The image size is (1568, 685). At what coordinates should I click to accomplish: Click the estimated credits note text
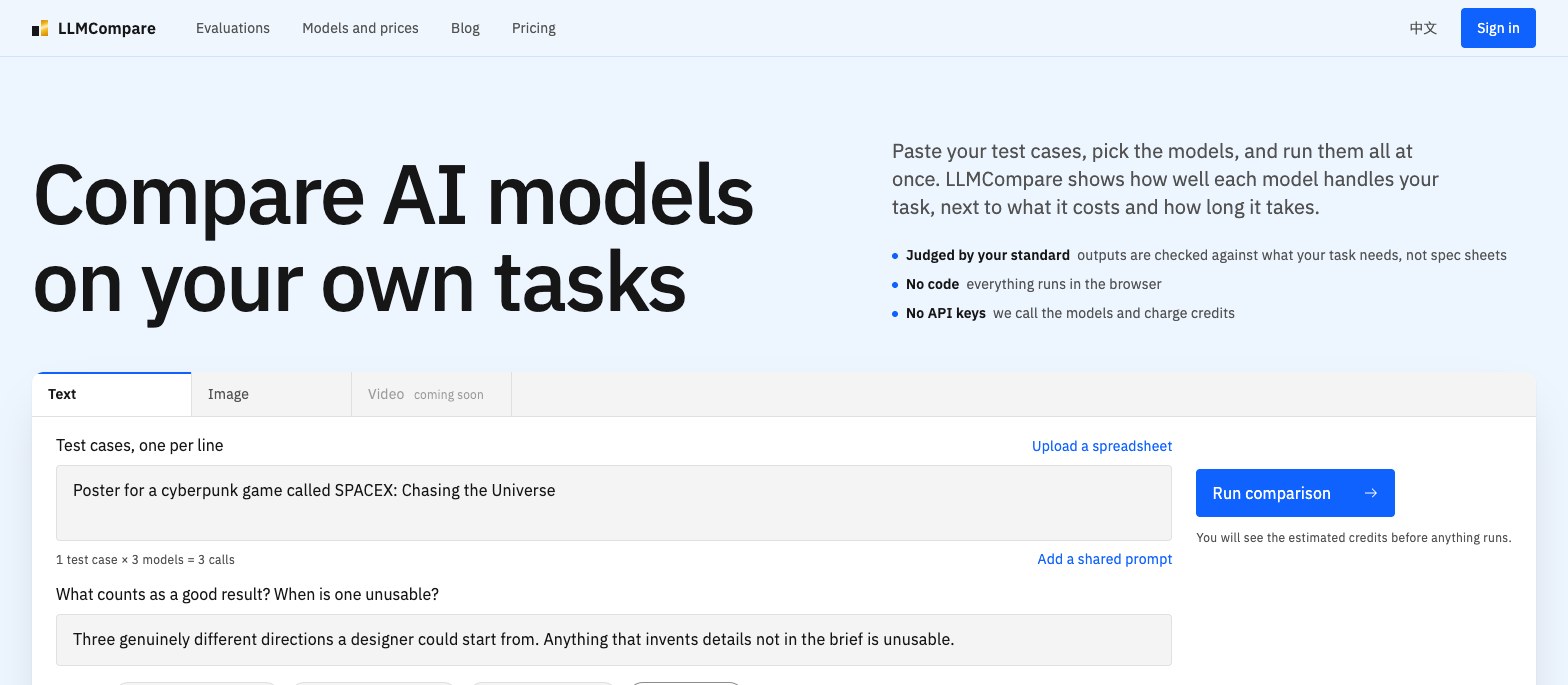click(1354, 538)
